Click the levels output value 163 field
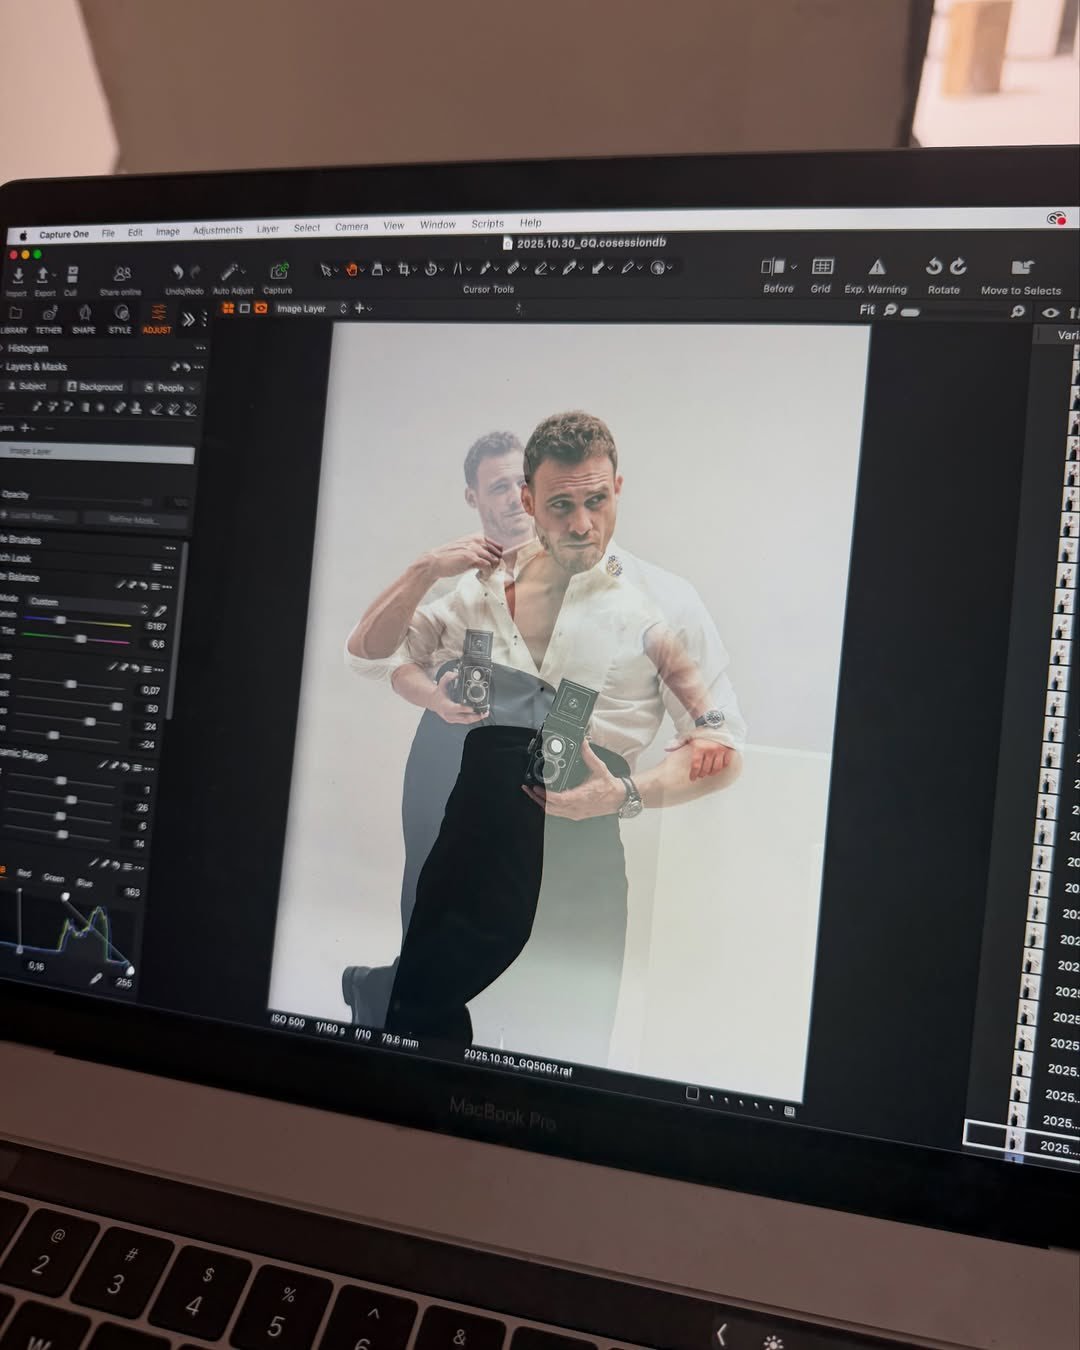The image size is (1080, 1350). pos(132,892)
